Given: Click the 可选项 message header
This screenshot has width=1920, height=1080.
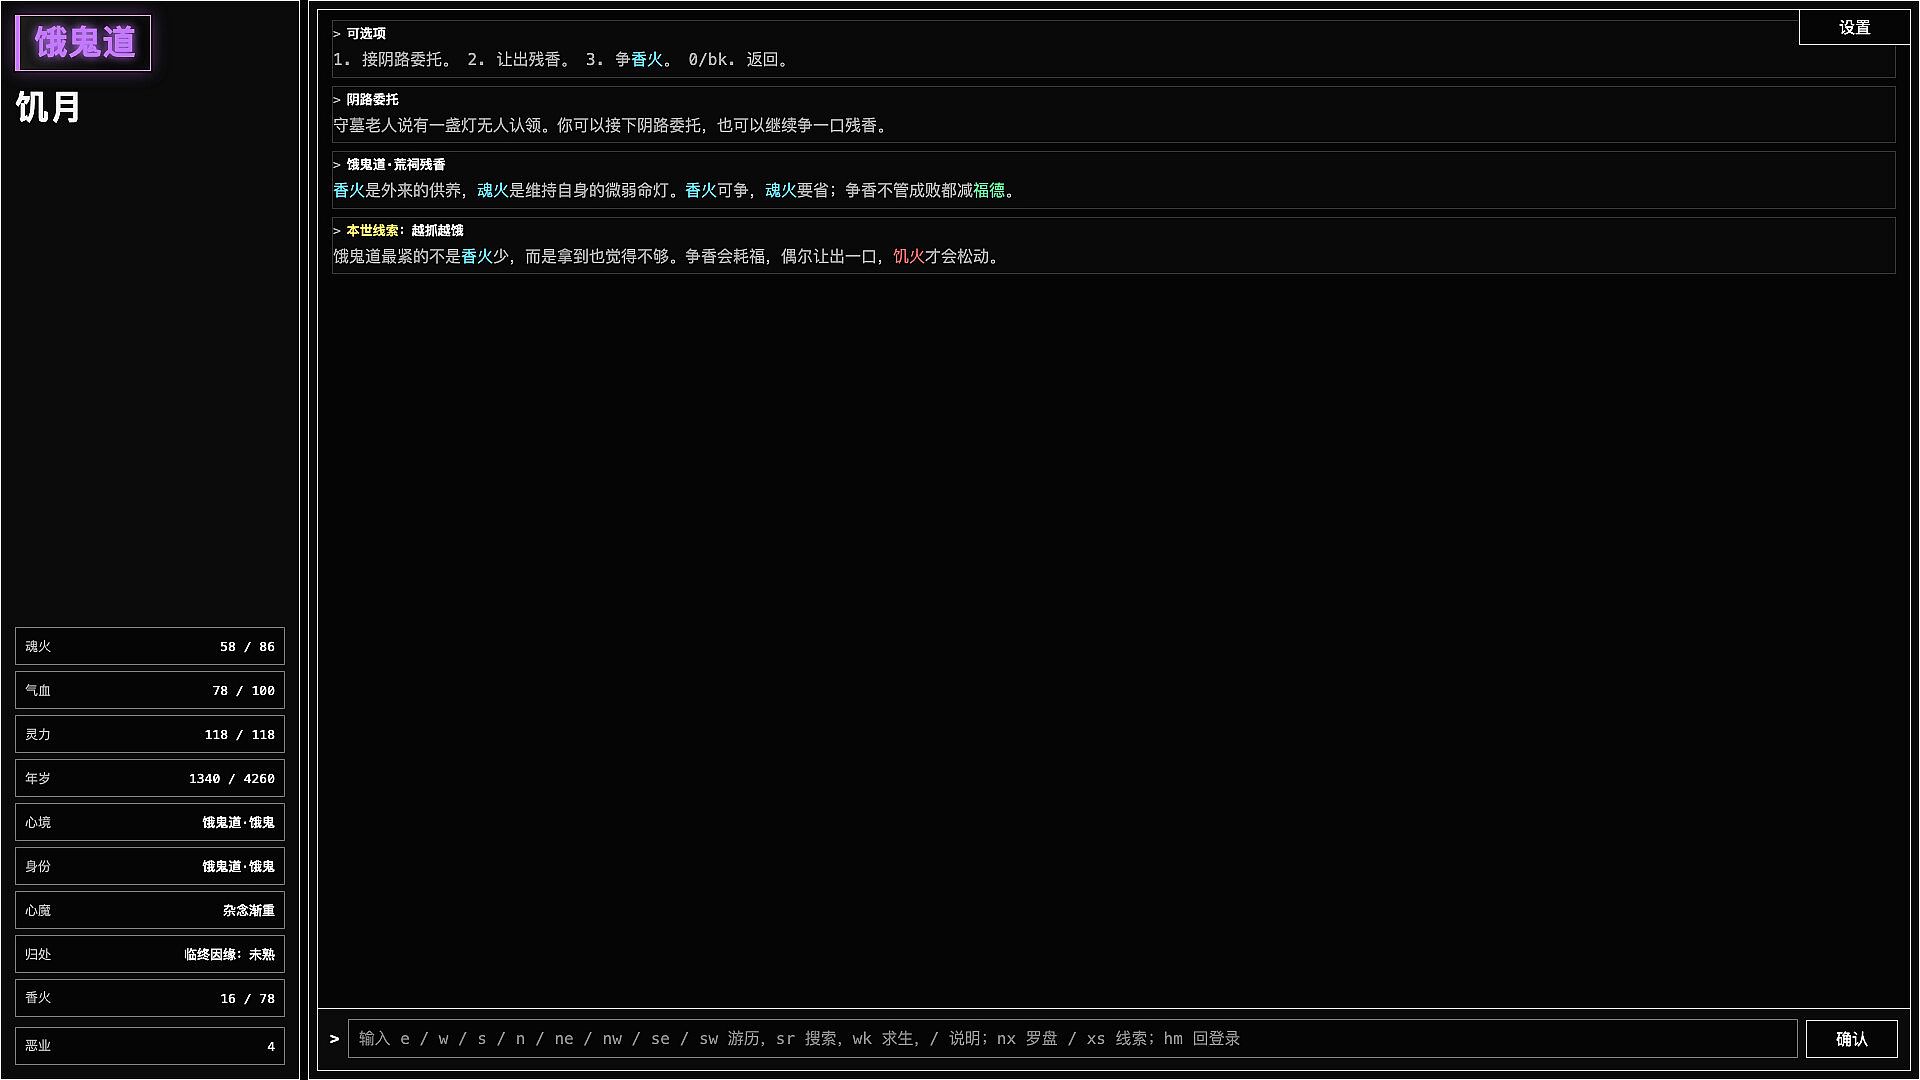Looking at the screenshot, I should [366, 33].
